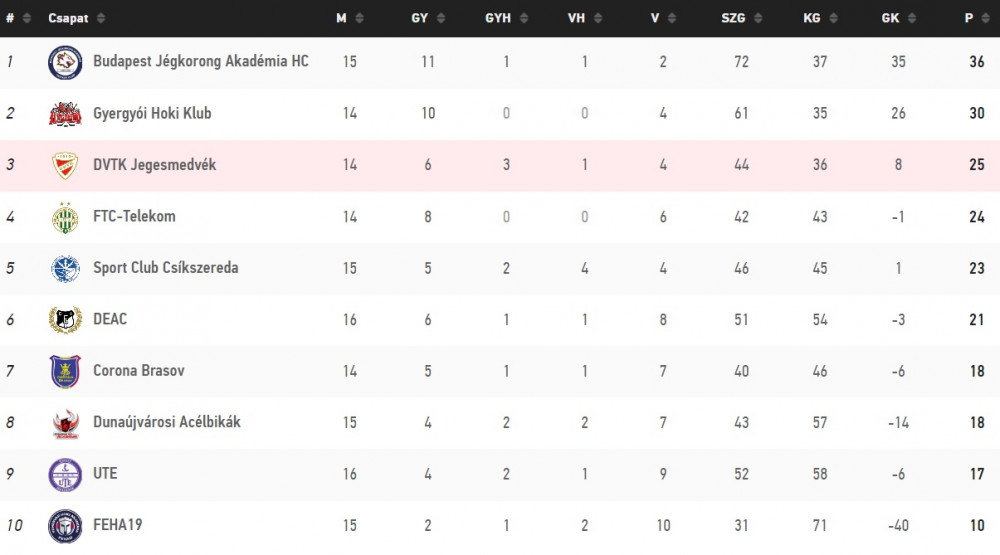Sort by the KG goals against header
Viewport: 1000px width, 555px height.
pos(820,18)
